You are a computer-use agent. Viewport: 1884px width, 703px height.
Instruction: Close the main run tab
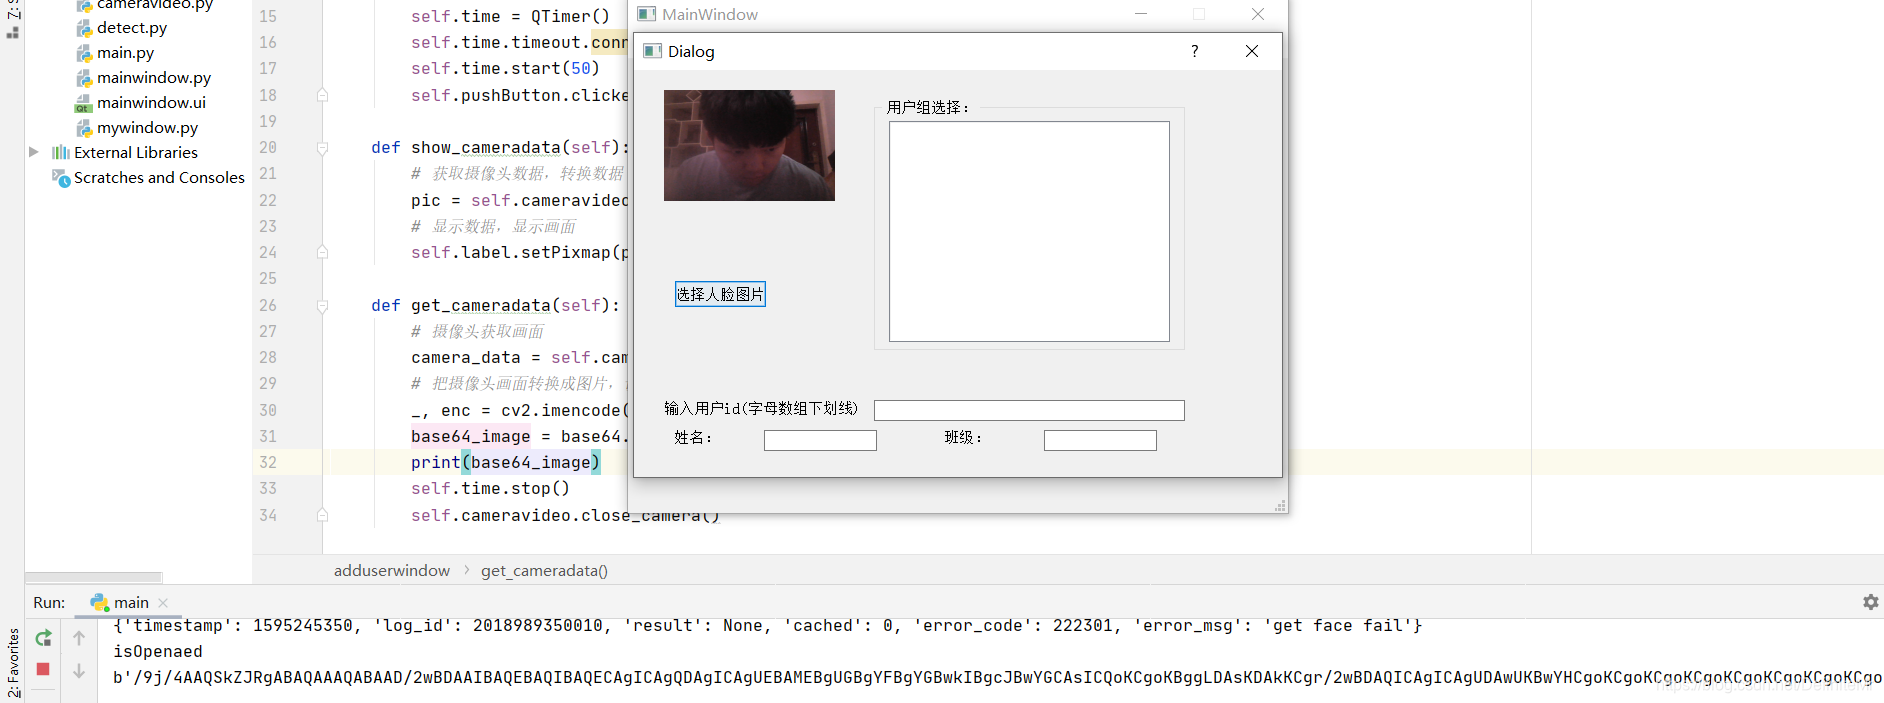(163, 603)
